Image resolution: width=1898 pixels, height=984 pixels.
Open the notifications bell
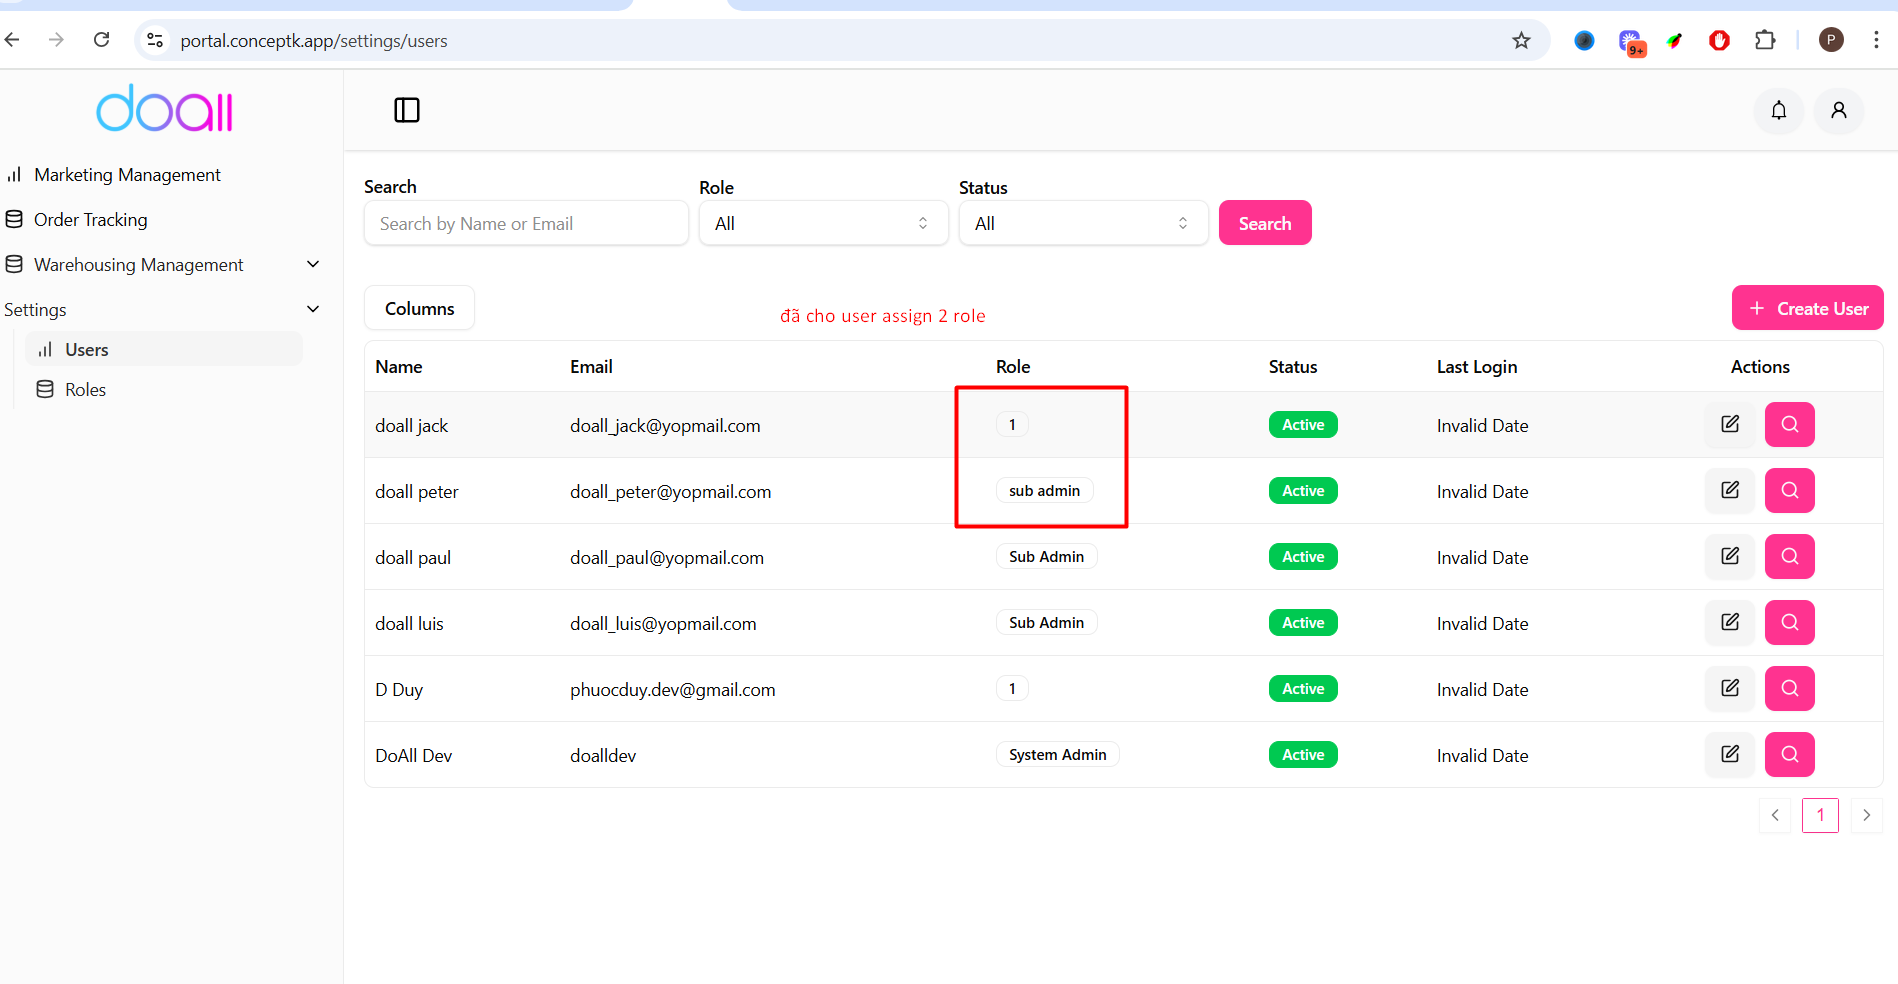(x=1778, y=110)
